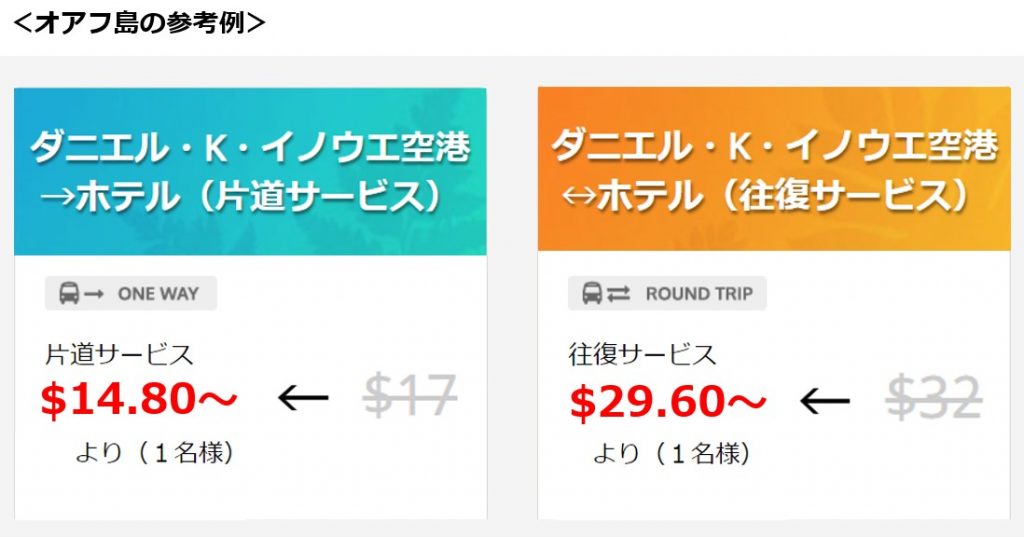Image resolution: width=1024 pixels, height=537 pixels.
Task: Click the オアフ島の参考例 heading
Action: coord(139,22)
